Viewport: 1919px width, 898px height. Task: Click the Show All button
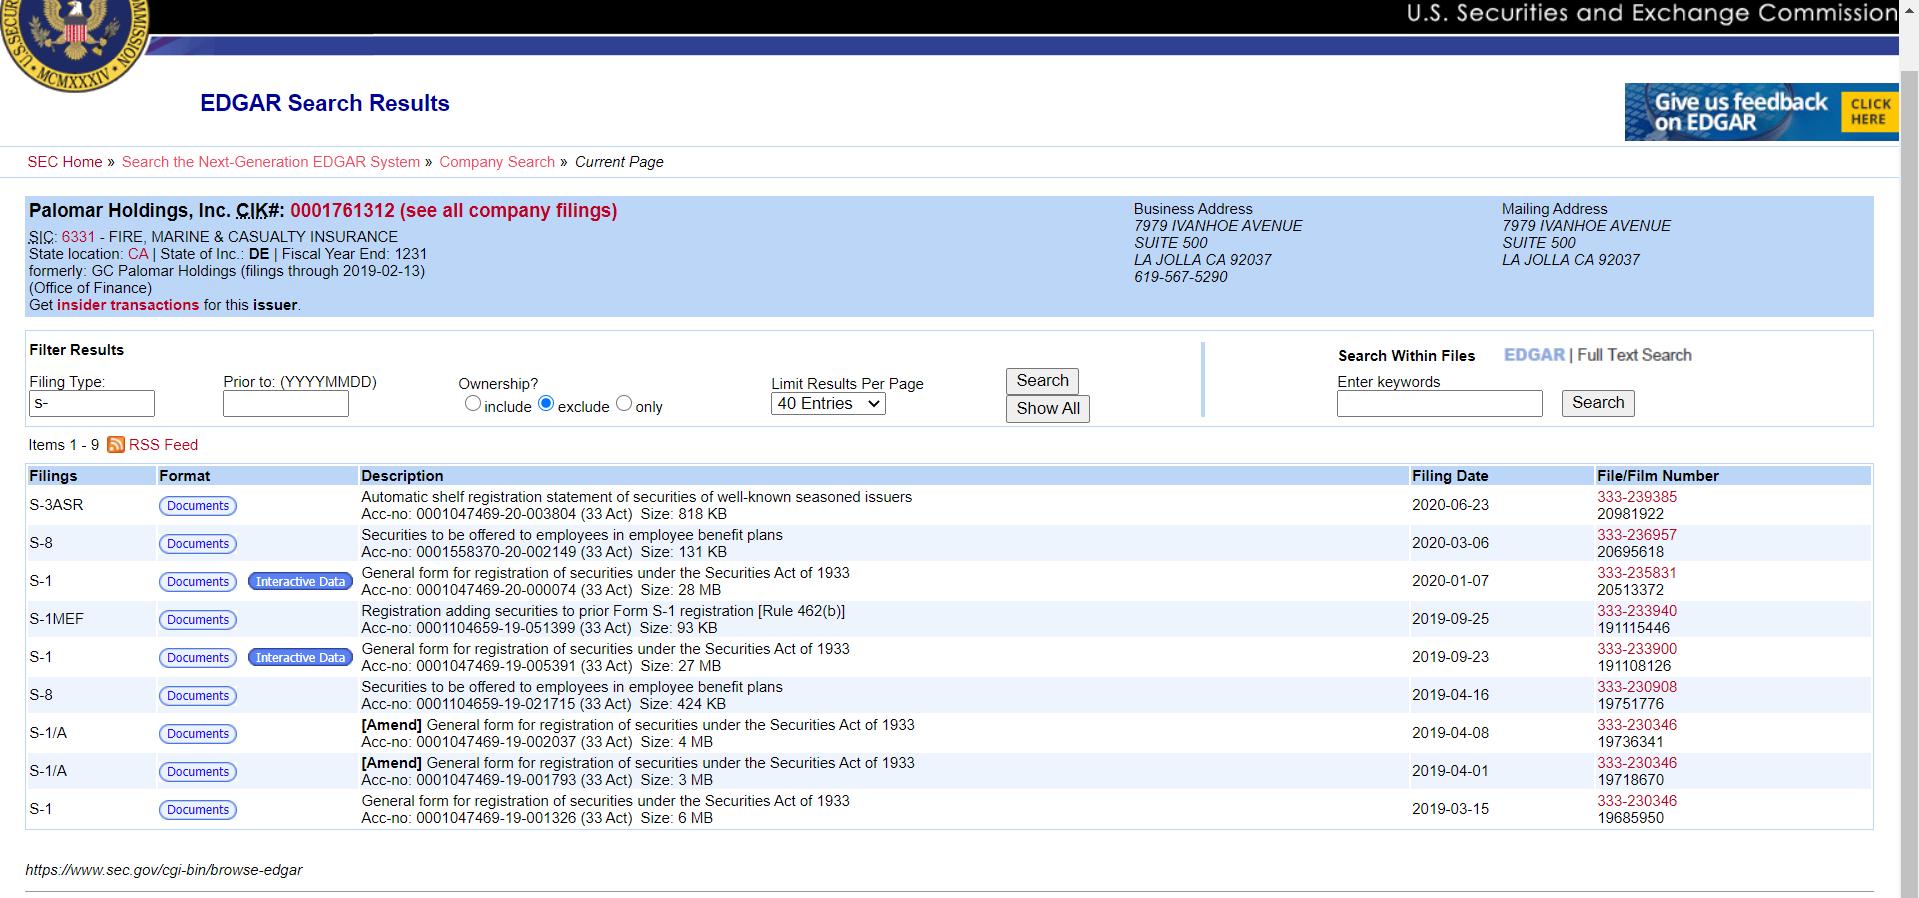point(1048,409)
